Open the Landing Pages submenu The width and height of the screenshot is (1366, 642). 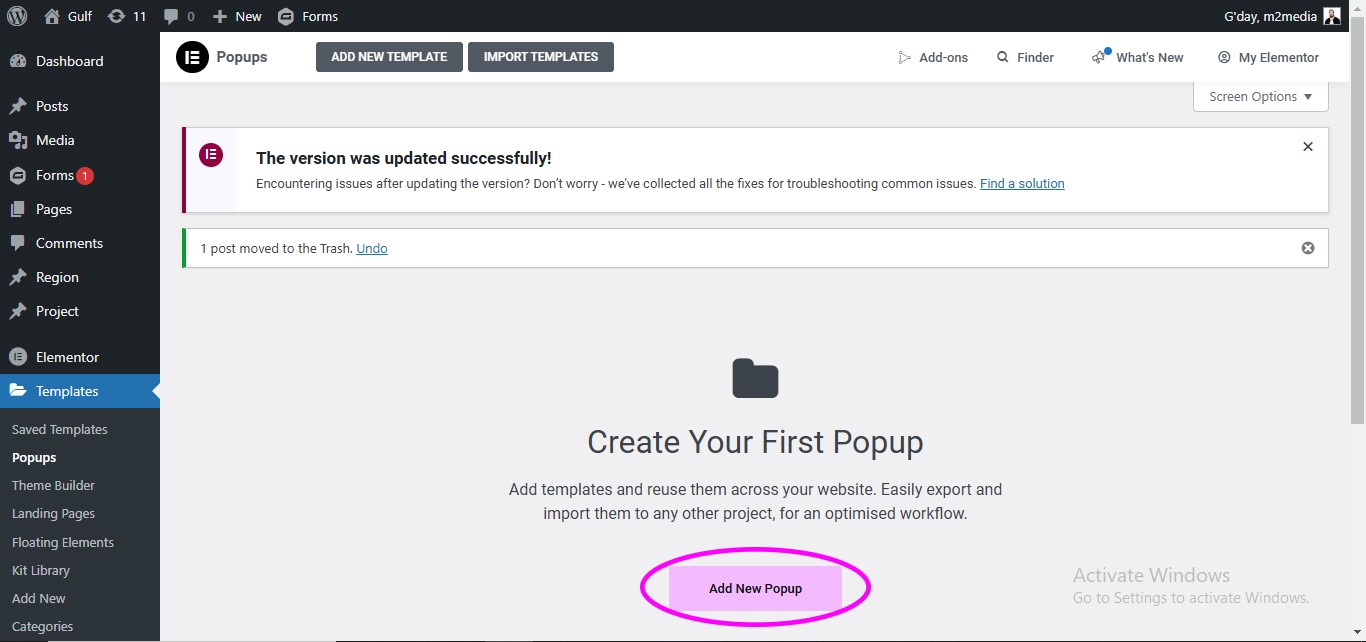coord(53,513)
